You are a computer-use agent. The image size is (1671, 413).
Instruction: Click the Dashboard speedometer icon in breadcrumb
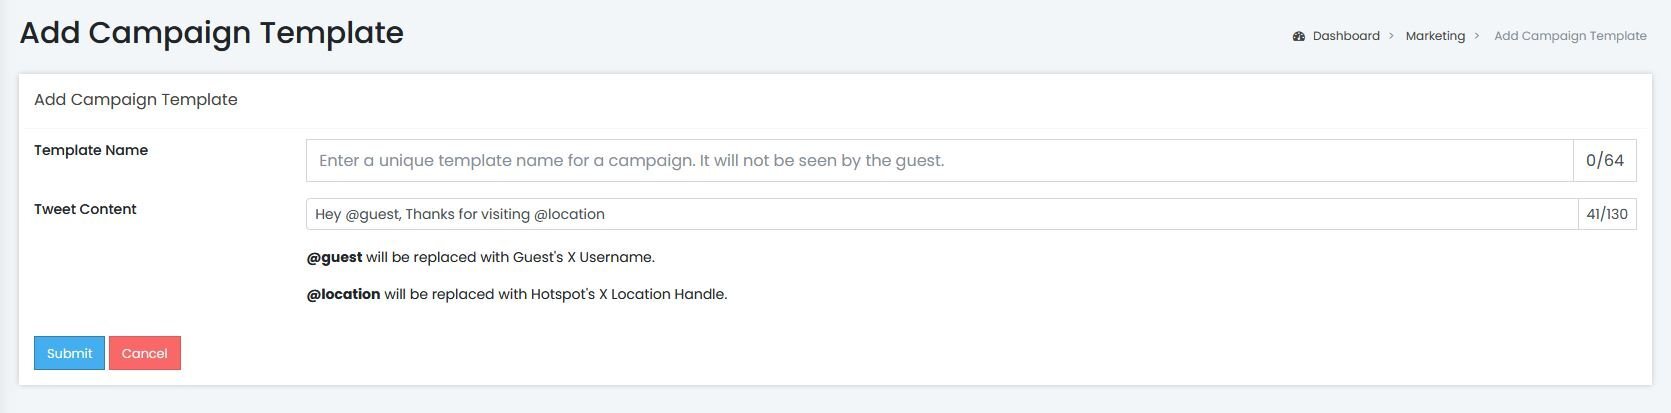coord(1299,36)
